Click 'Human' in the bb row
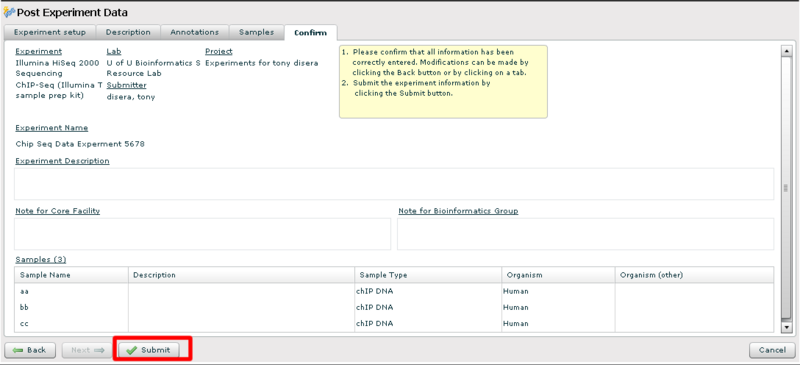The height and width of the screenshot is (365, 800). 516,307
